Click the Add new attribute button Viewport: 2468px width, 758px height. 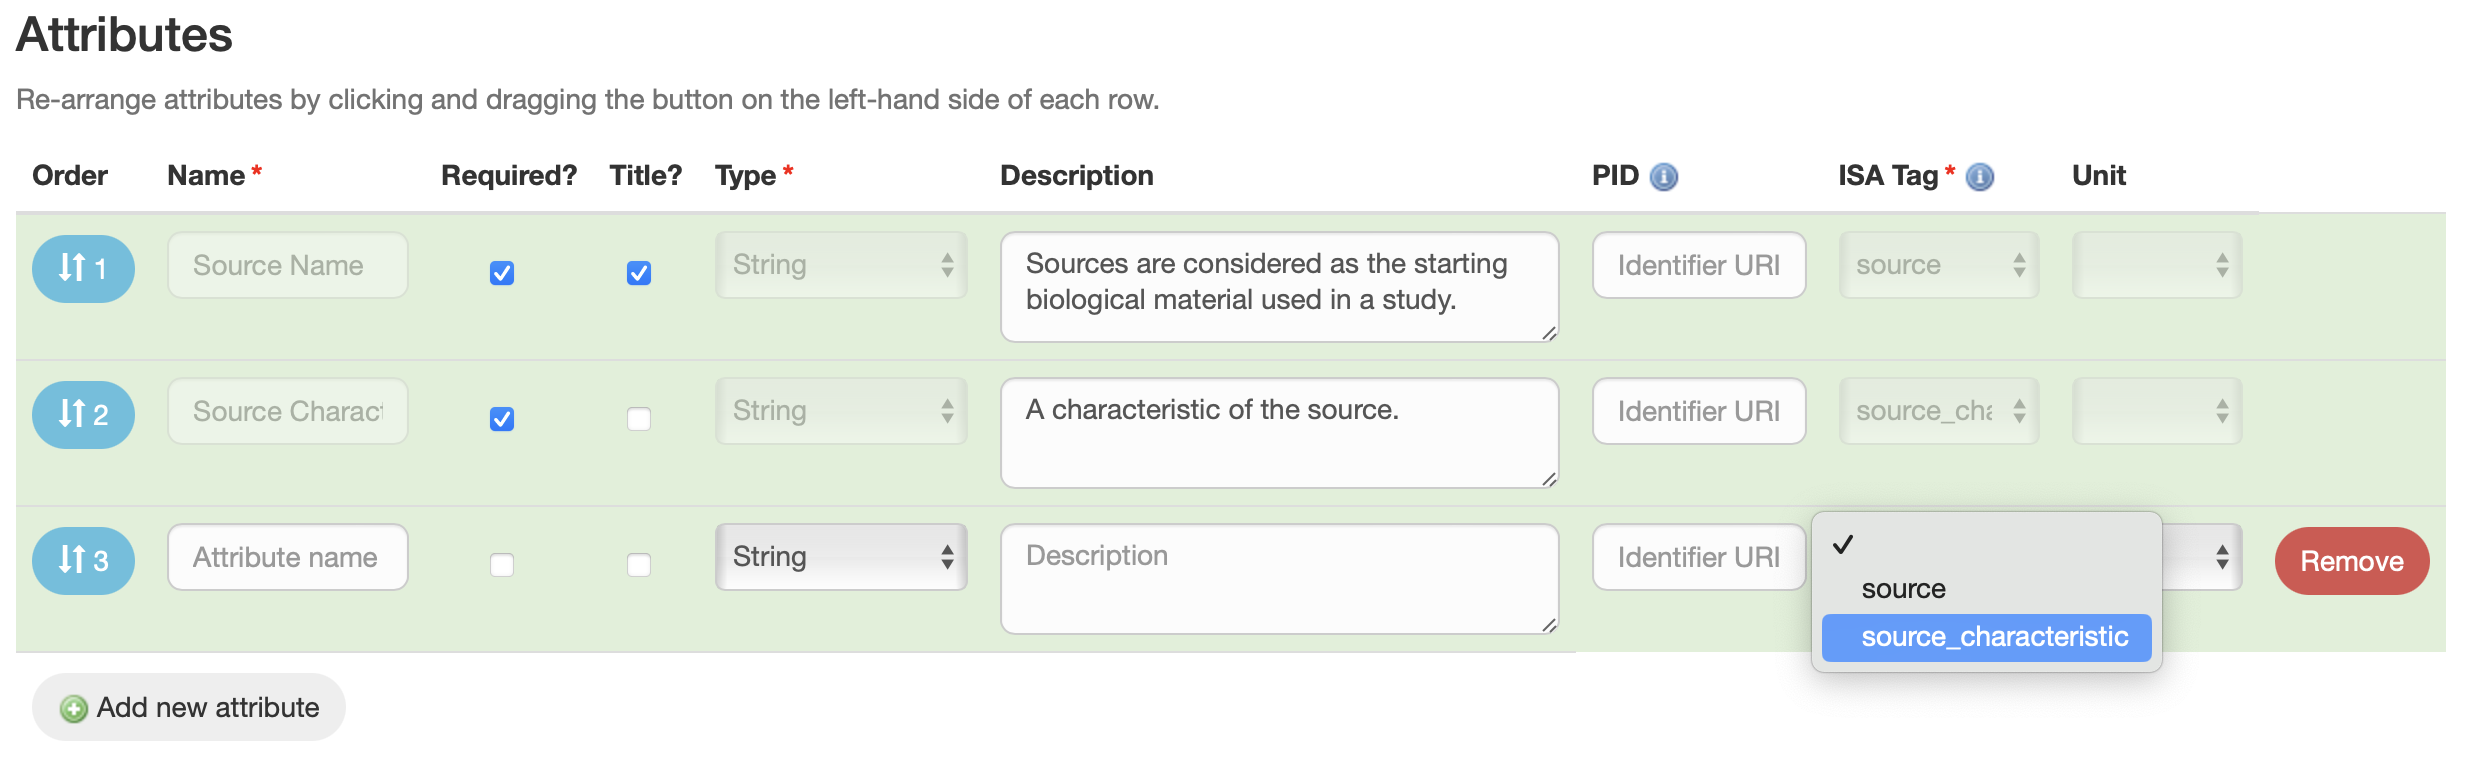188,707
